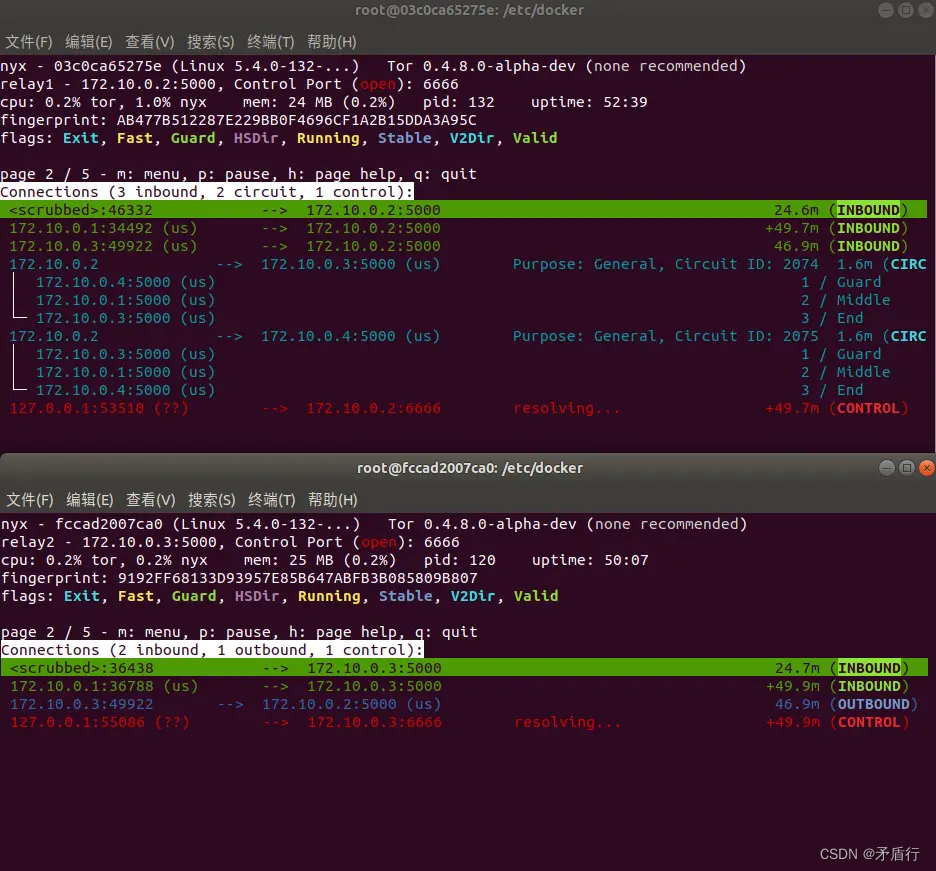Minimize the relay2 terminal window

pos(885,467)
